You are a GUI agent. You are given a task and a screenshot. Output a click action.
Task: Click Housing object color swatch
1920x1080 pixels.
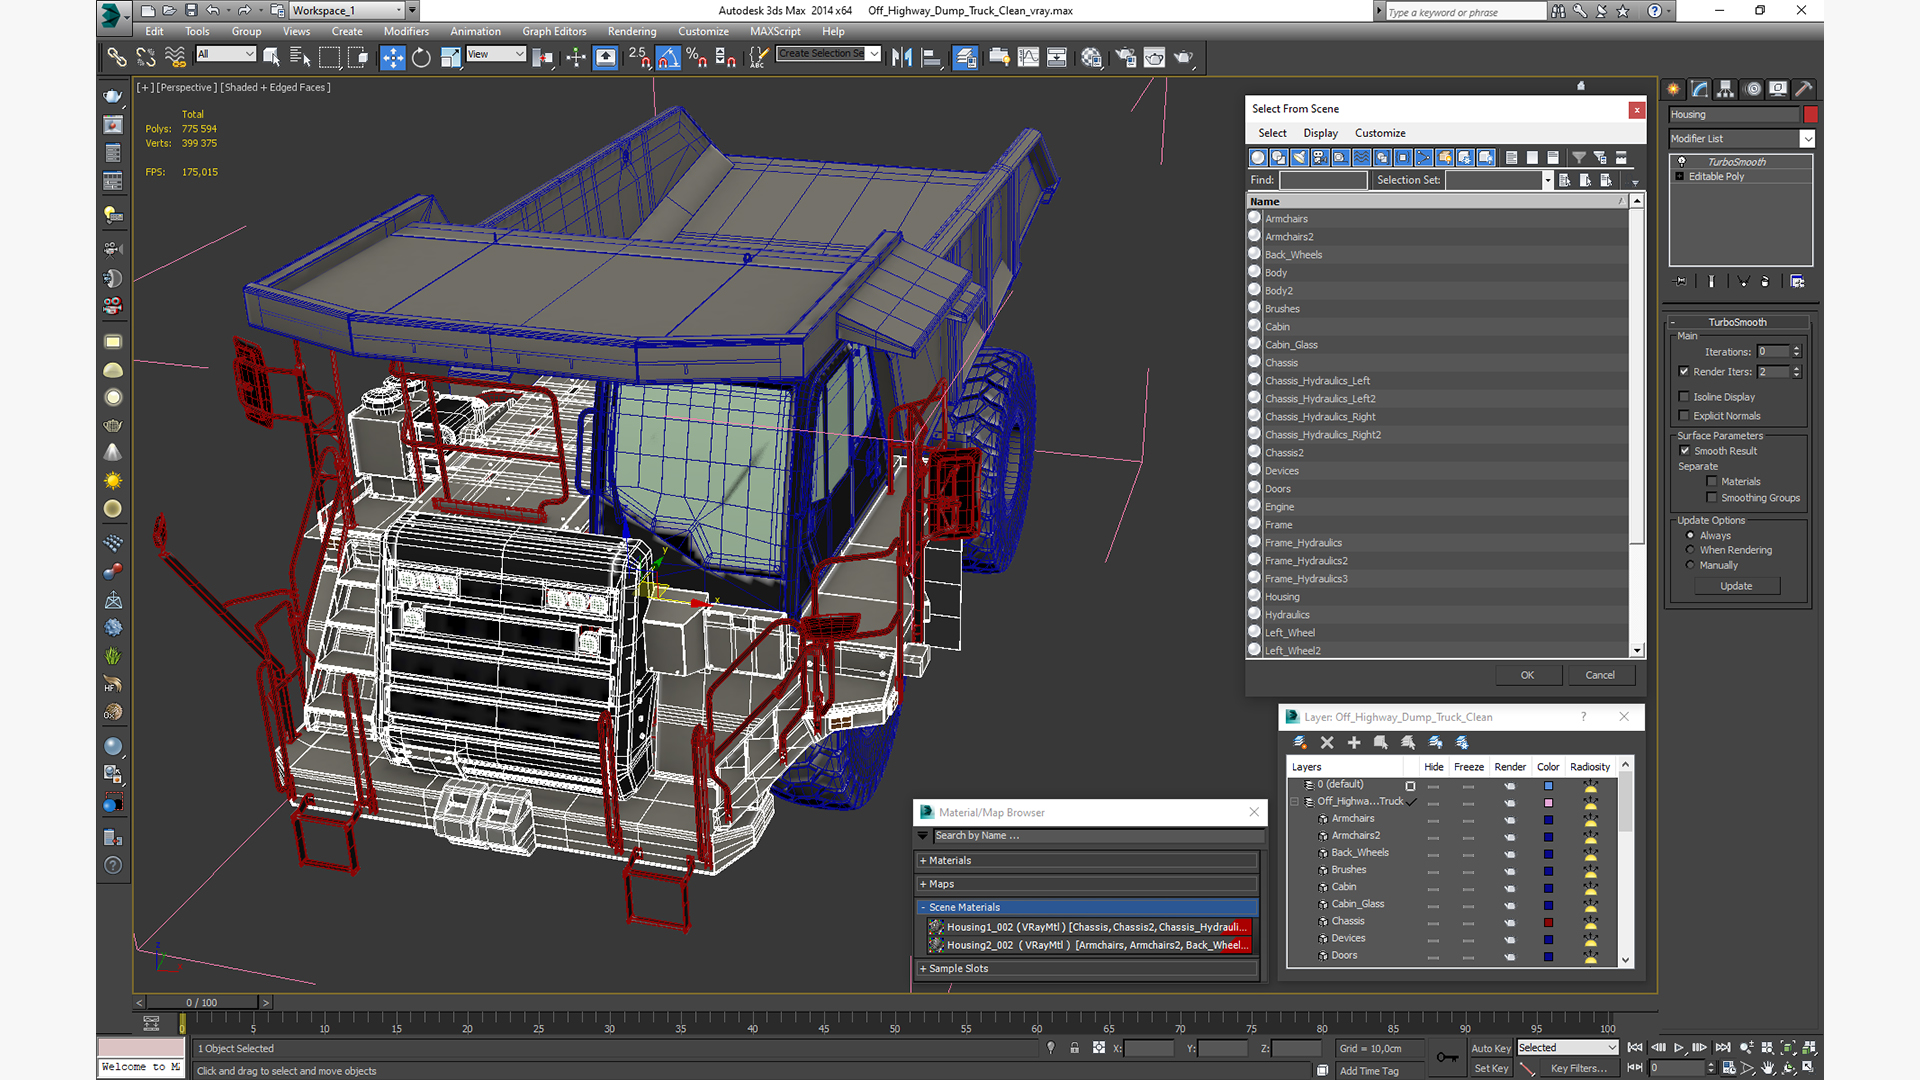coord(1810,115)
